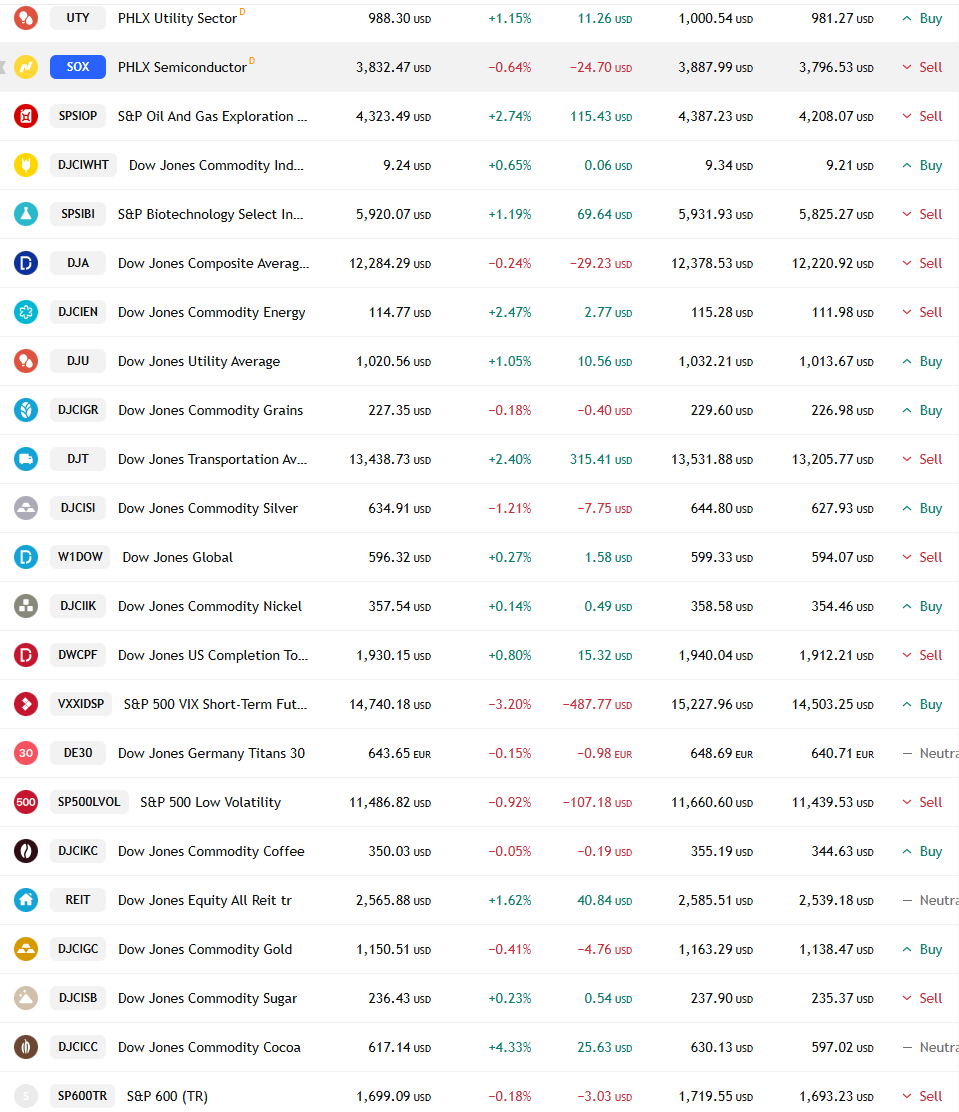Click the SPSIOP red logo icon

click(x=26, y=116)
